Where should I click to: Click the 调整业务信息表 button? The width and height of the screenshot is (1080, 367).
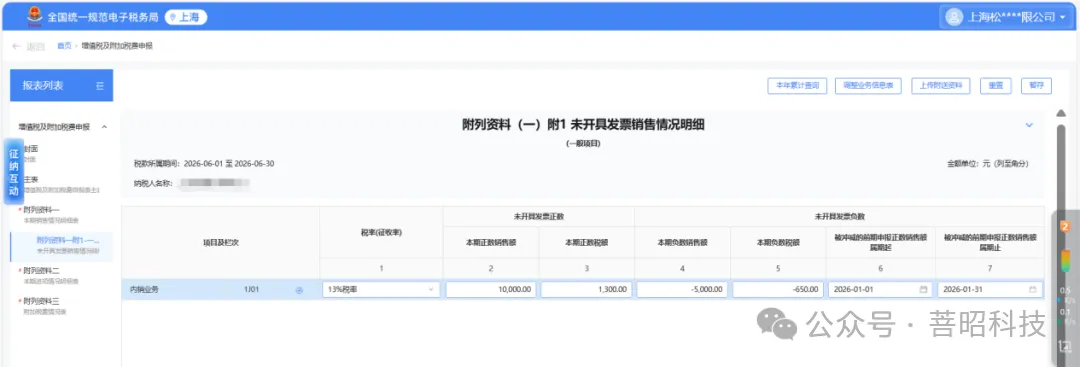tap(869, 86)
